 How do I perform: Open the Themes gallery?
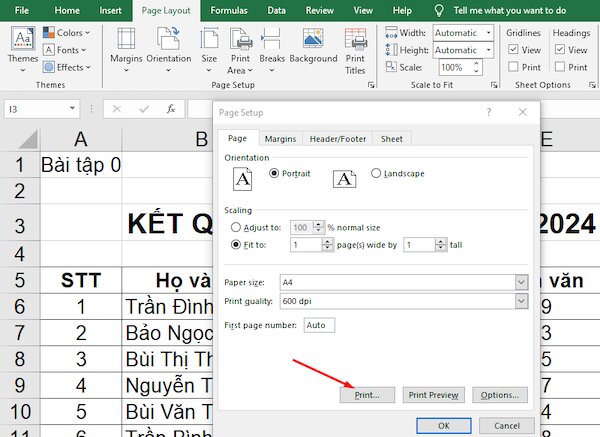coord(23,50)
